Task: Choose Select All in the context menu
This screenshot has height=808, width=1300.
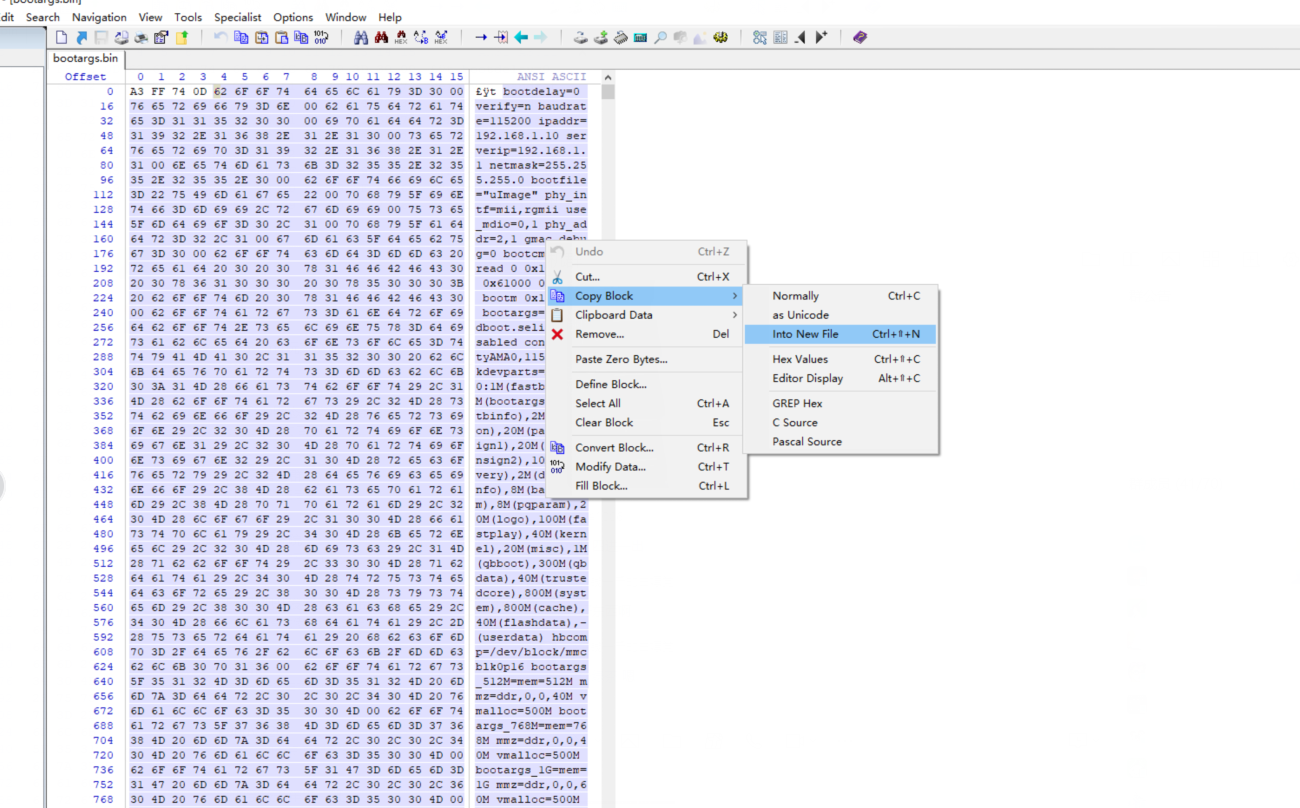Action: tap(647, 403)
